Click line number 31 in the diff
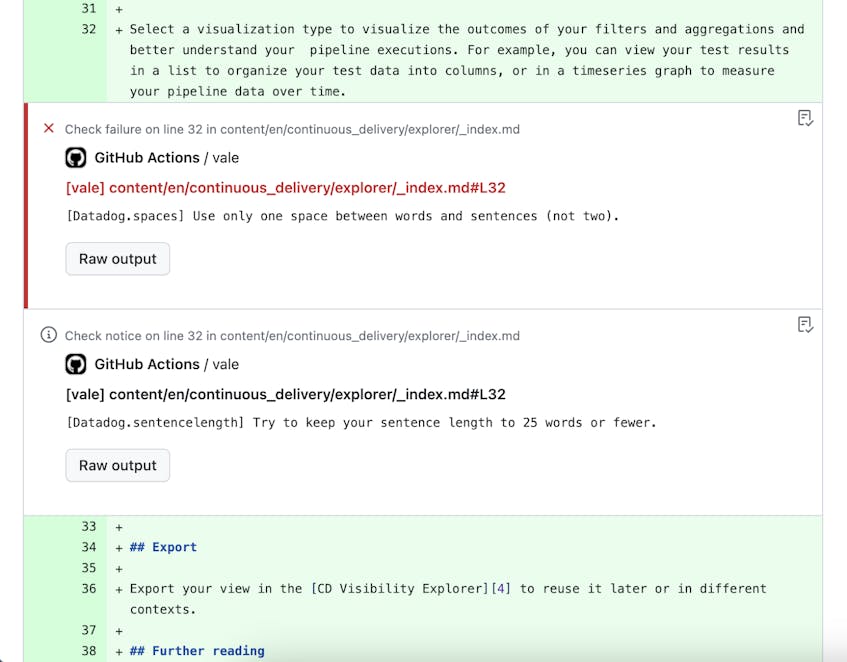This screenshot has width=847, height=662. pos(89,8)
